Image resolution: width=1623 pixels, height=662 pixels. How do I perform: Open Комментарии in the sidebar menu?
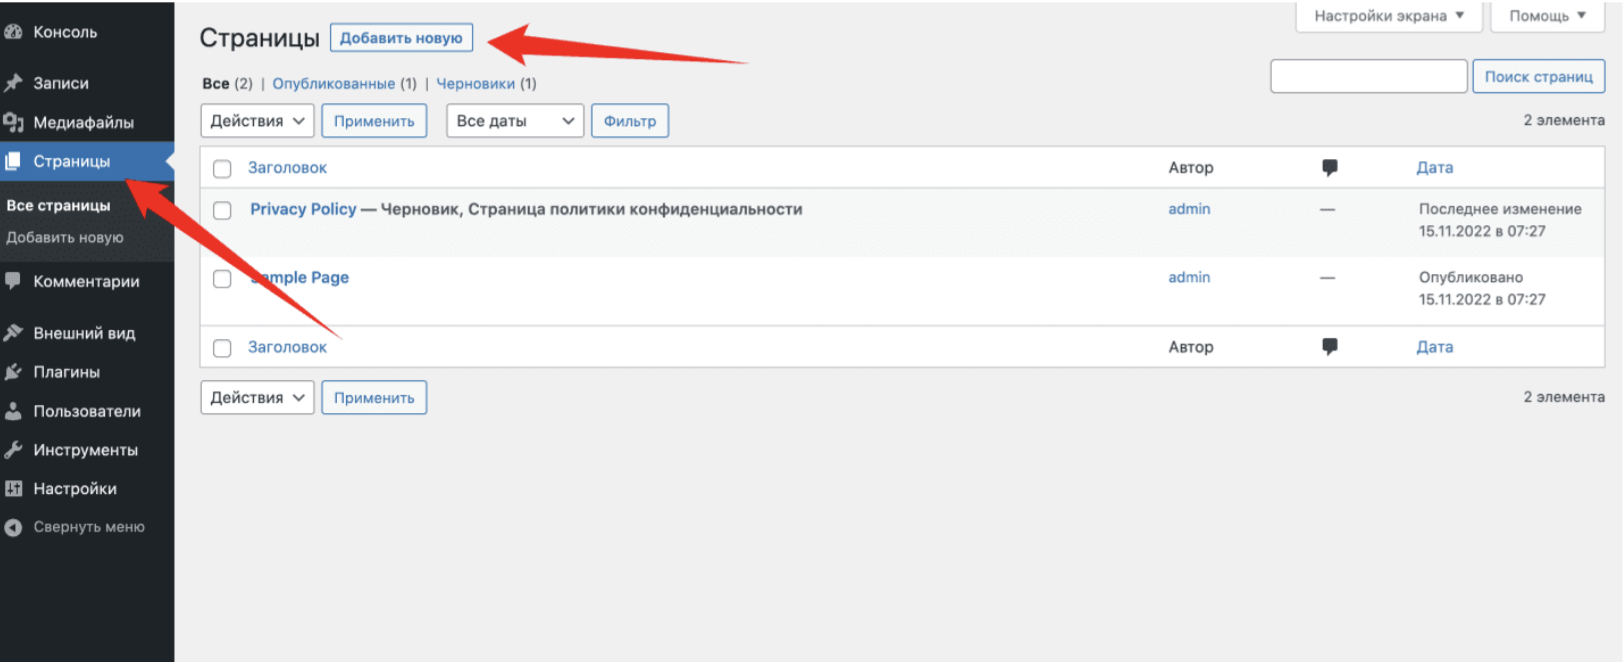point(87,281)
